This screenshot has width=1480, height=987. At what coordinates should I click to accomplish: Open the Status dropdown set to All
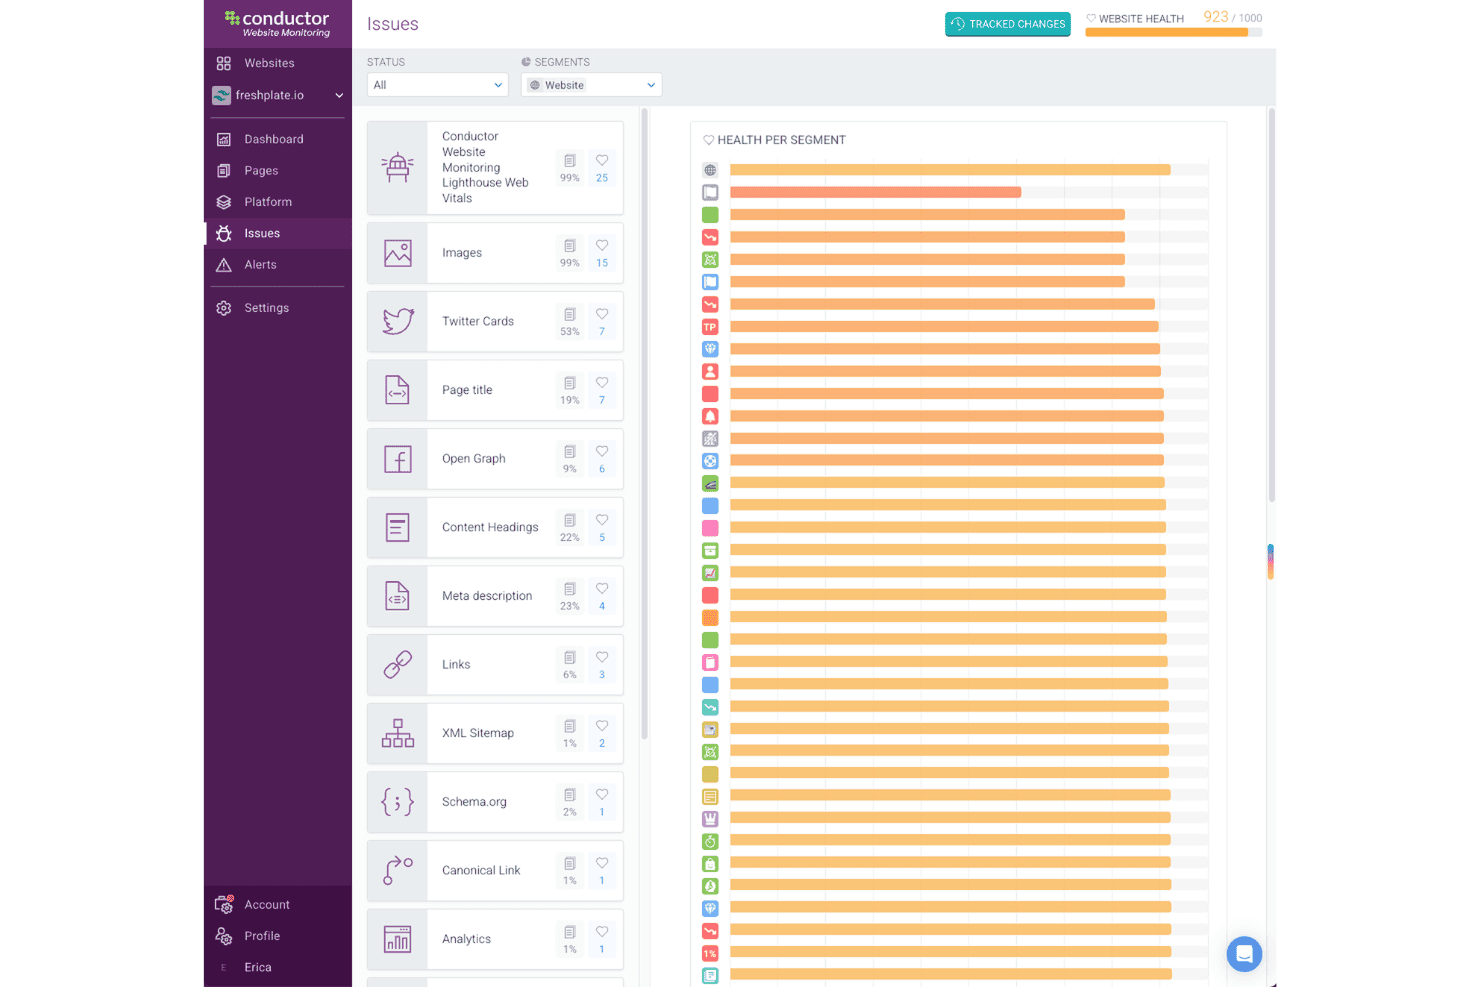pos(438,85)
